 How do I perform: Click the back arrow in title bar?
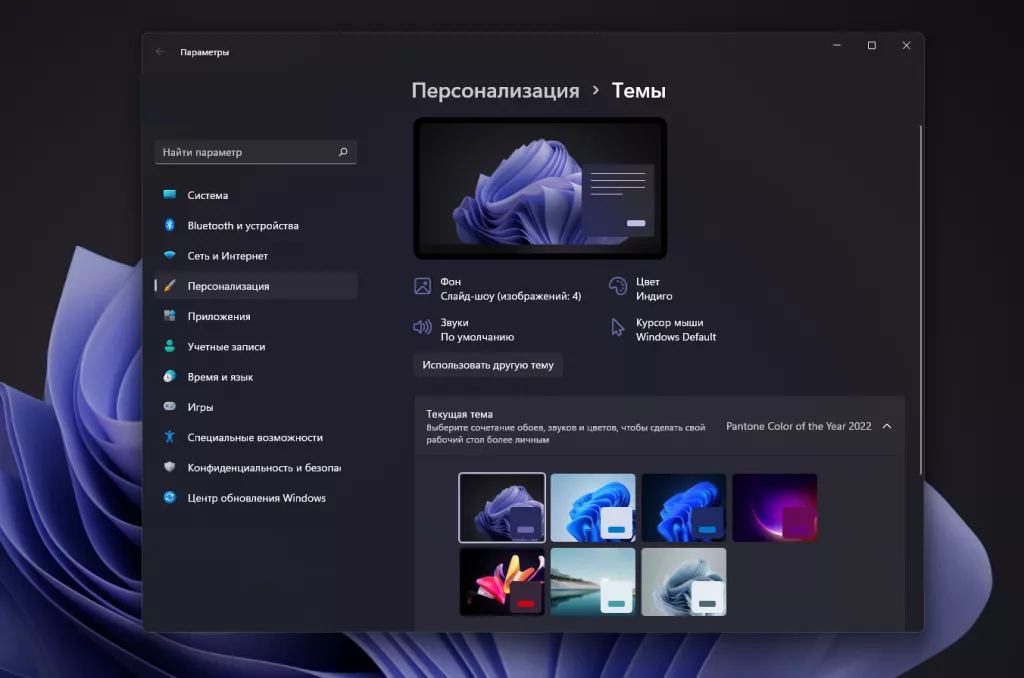[160, 52]
